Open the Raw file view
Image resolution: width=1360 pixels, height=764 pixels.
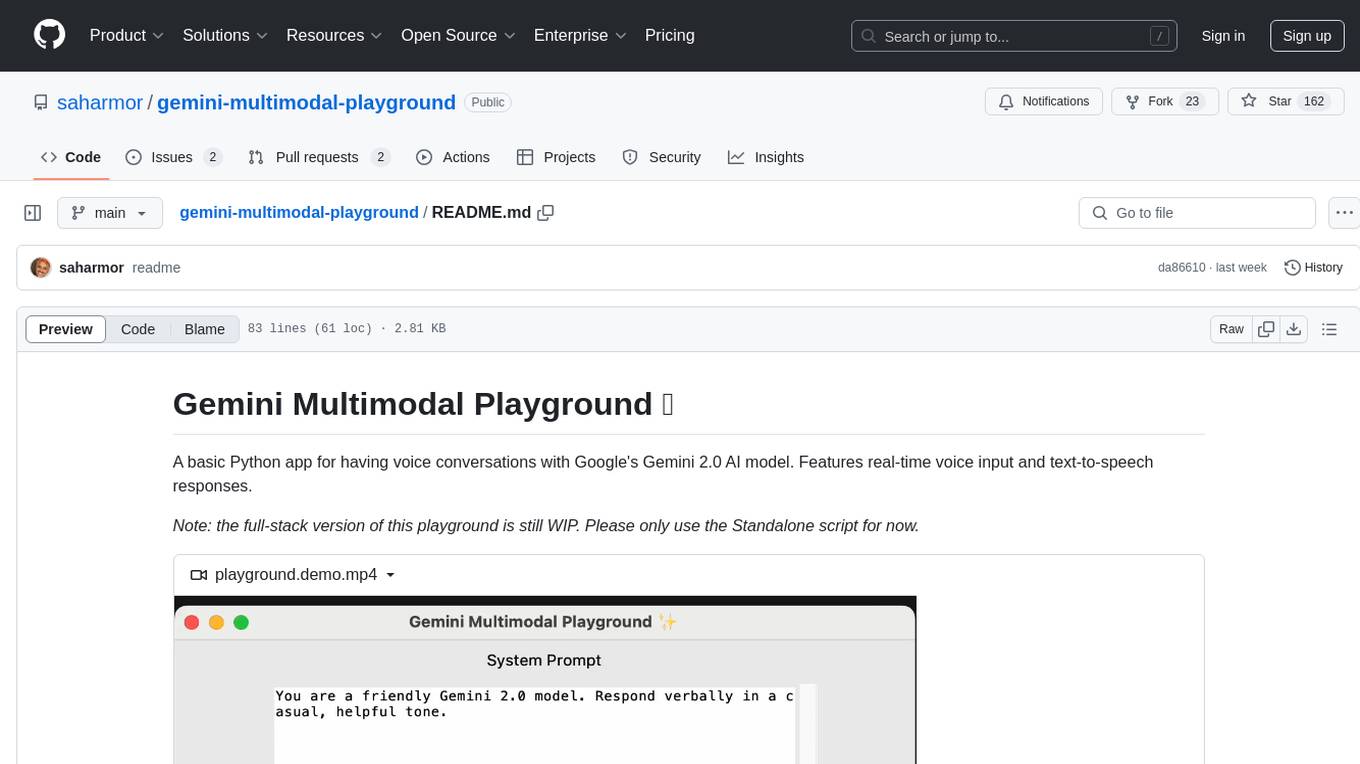pyautogui.click(x=1231, y=329)
